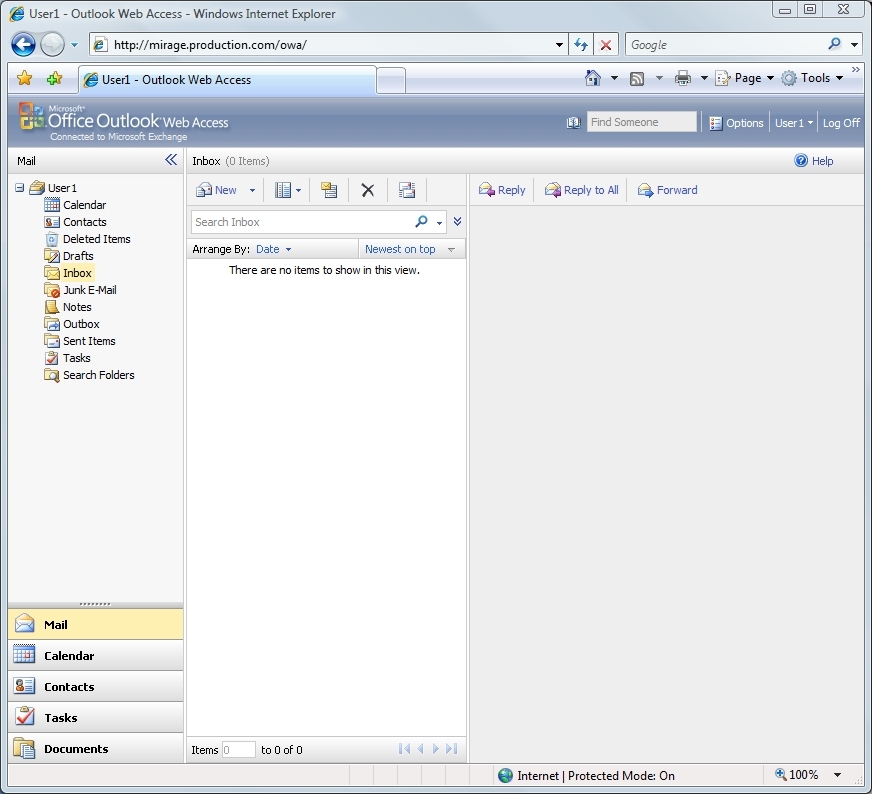The width and height of the screenshot is (872, 794).
Task: Open the Deleted Items folder
Action: pyautogui.click(x=96, y=239)
